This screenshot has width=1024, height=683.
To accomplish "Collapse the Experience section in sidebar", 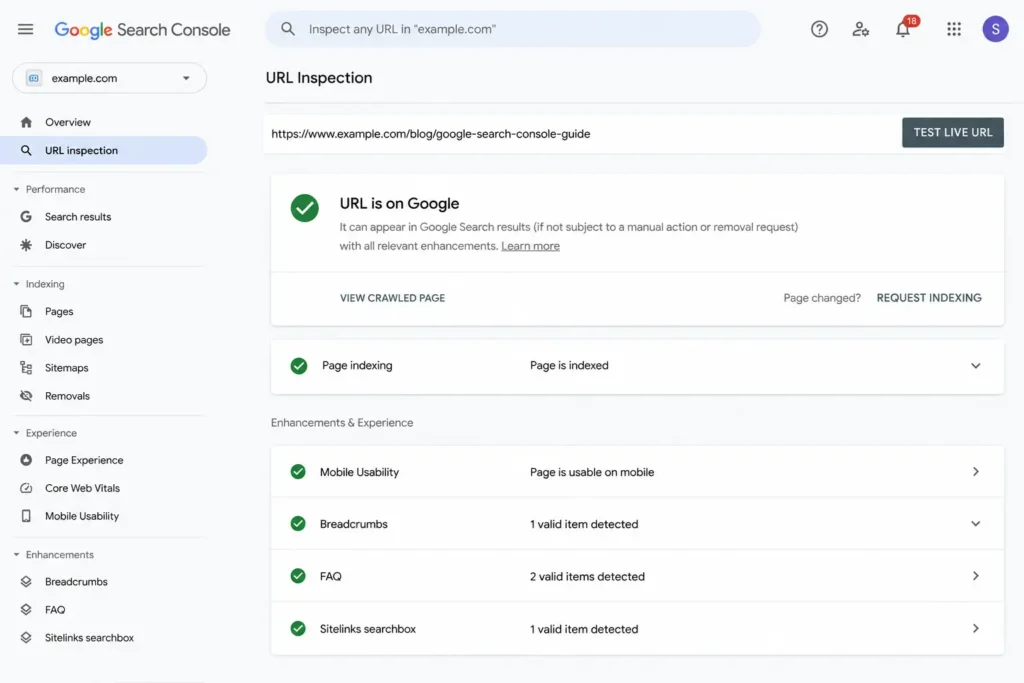I will point(16,433).
